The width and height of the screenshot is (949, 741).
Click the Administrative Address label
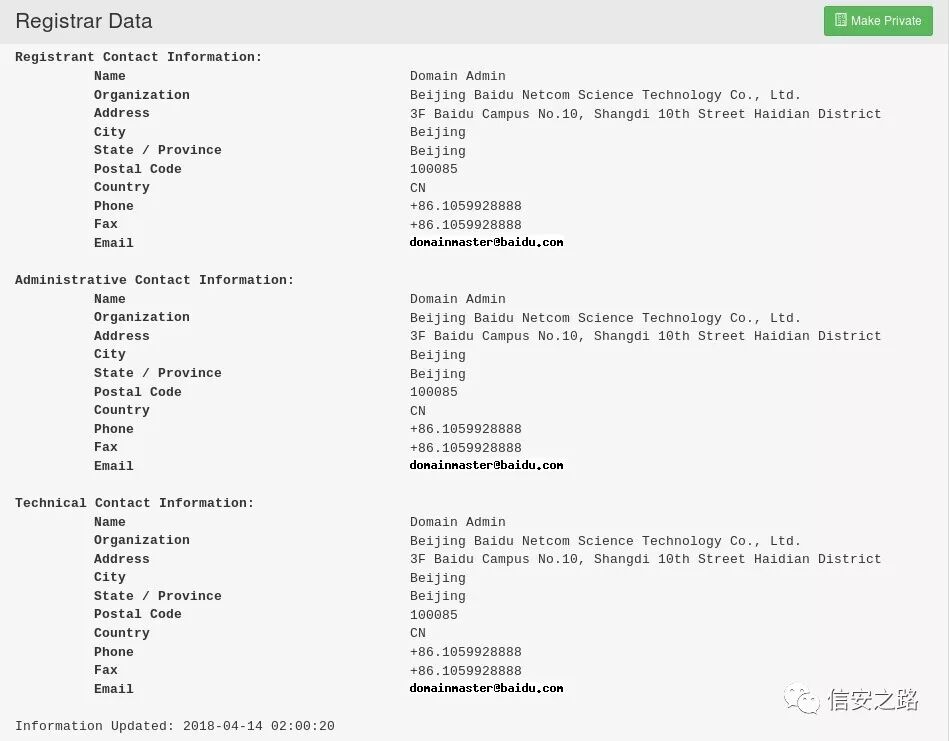[x=121, y=336]
